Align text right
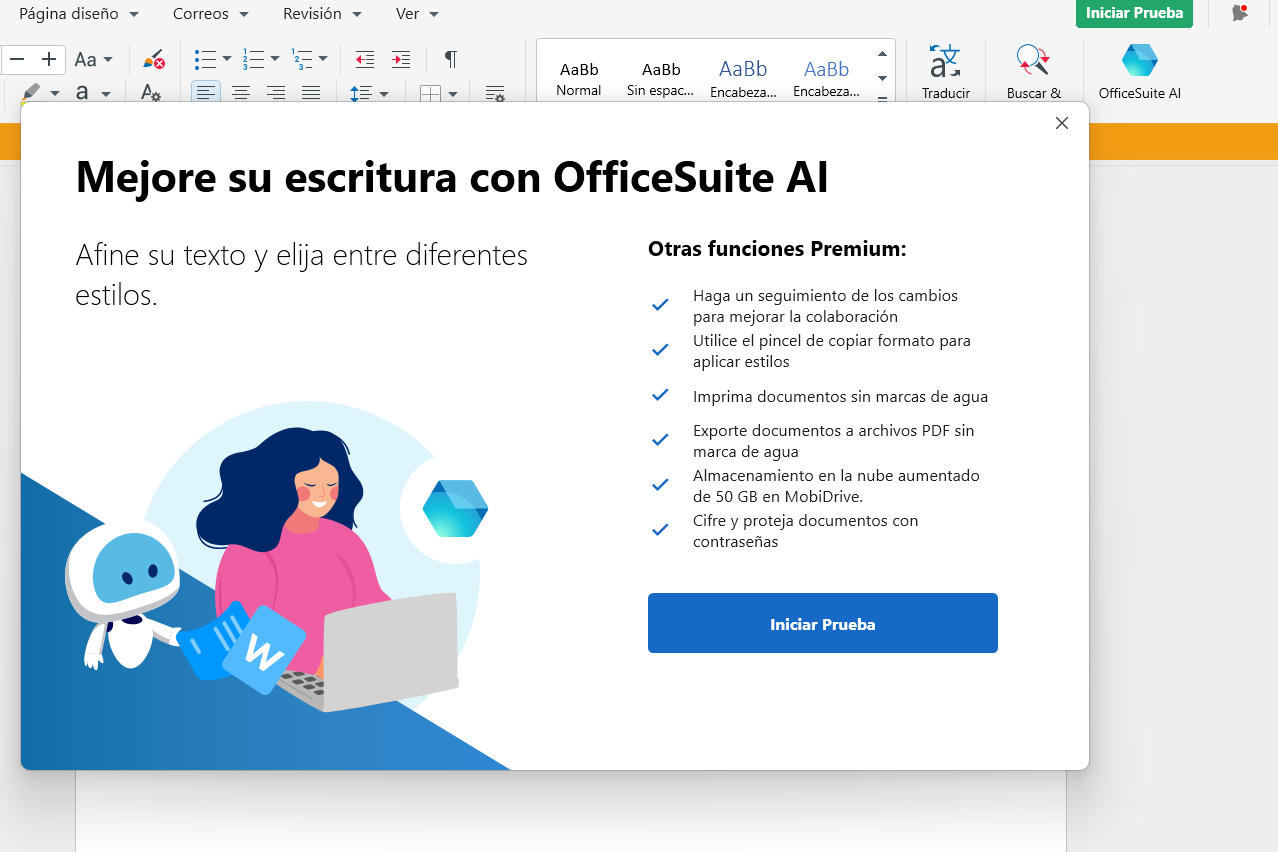The height and width of the screenshot is (852, 1278). coord(276,92)
